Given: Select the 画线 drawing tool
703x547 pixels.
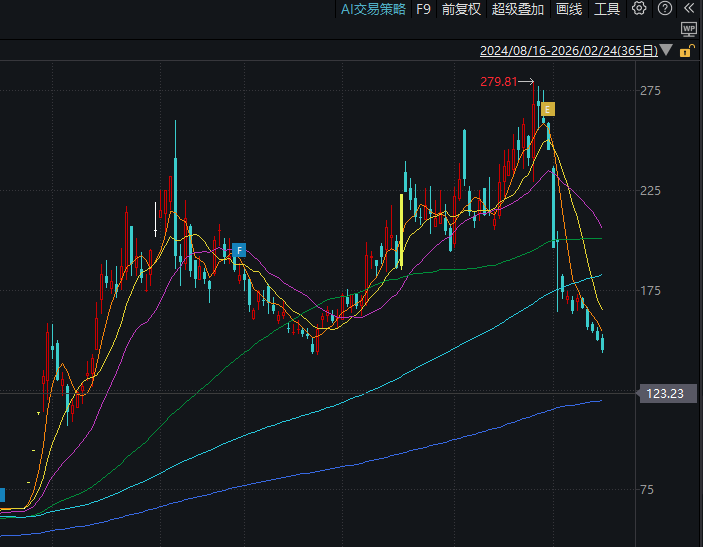Looking at the screenshot, I should click(x=569, y=9).
